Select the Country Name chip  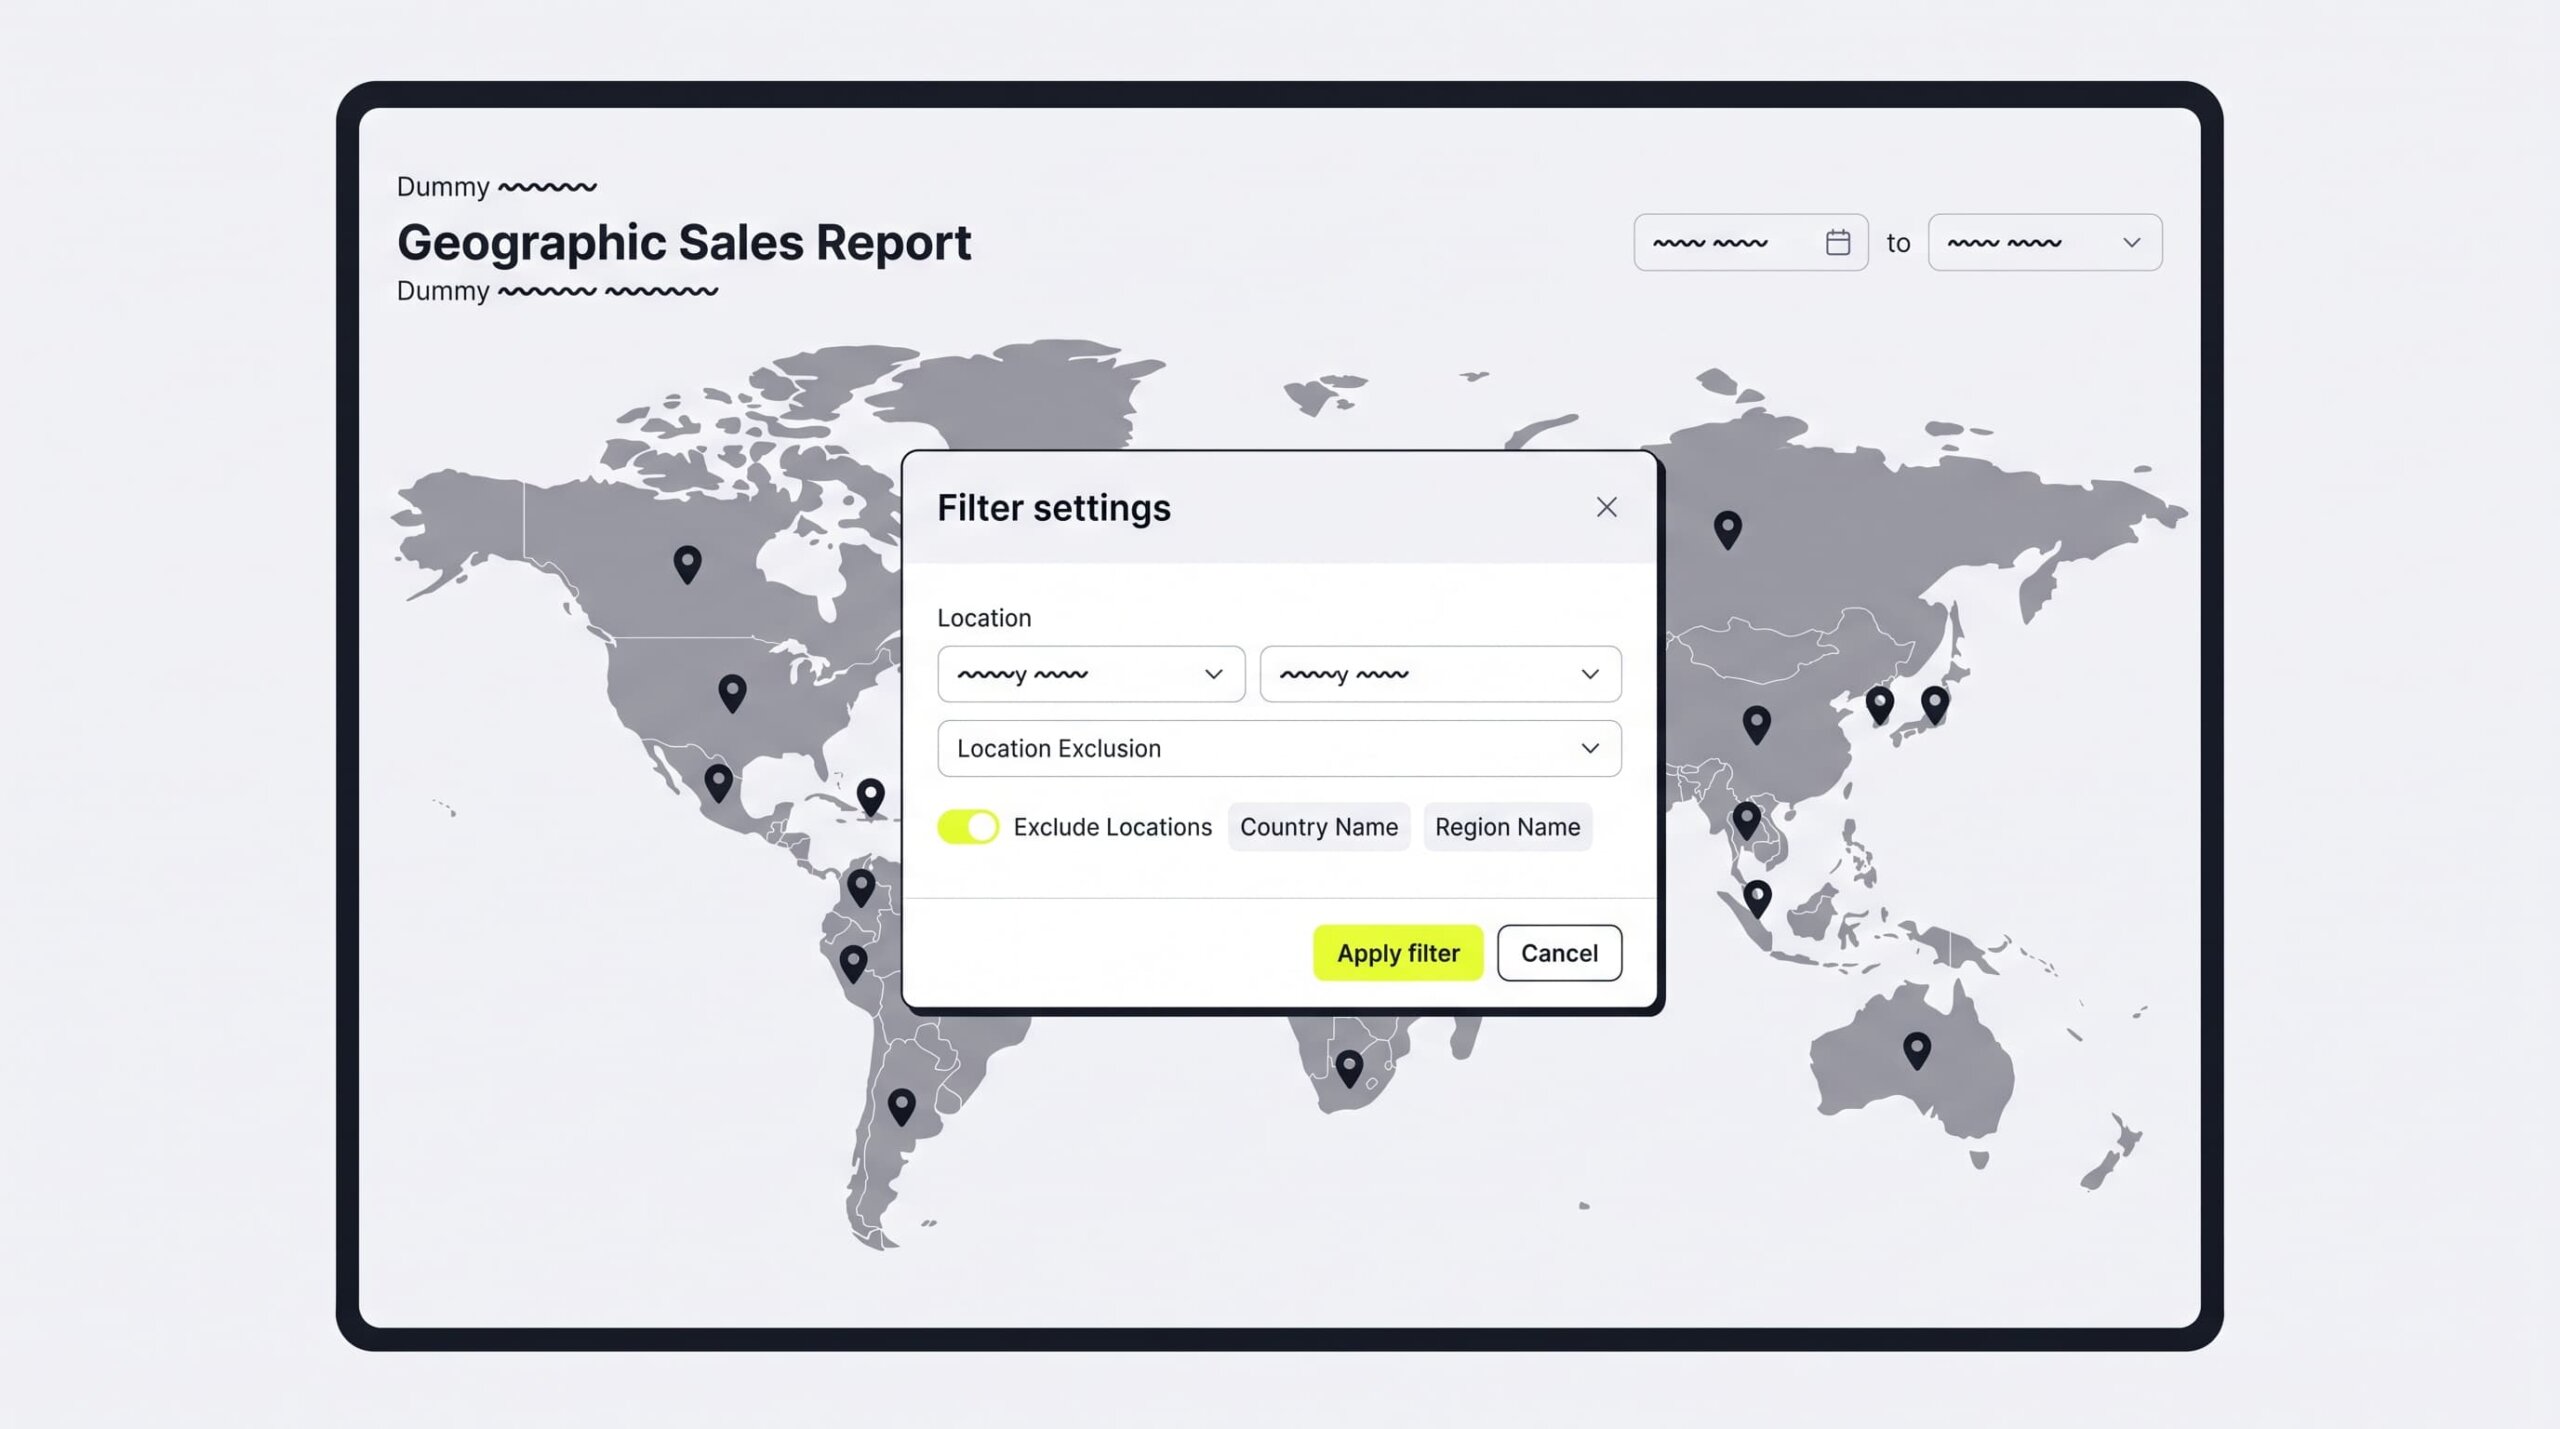1319,827
